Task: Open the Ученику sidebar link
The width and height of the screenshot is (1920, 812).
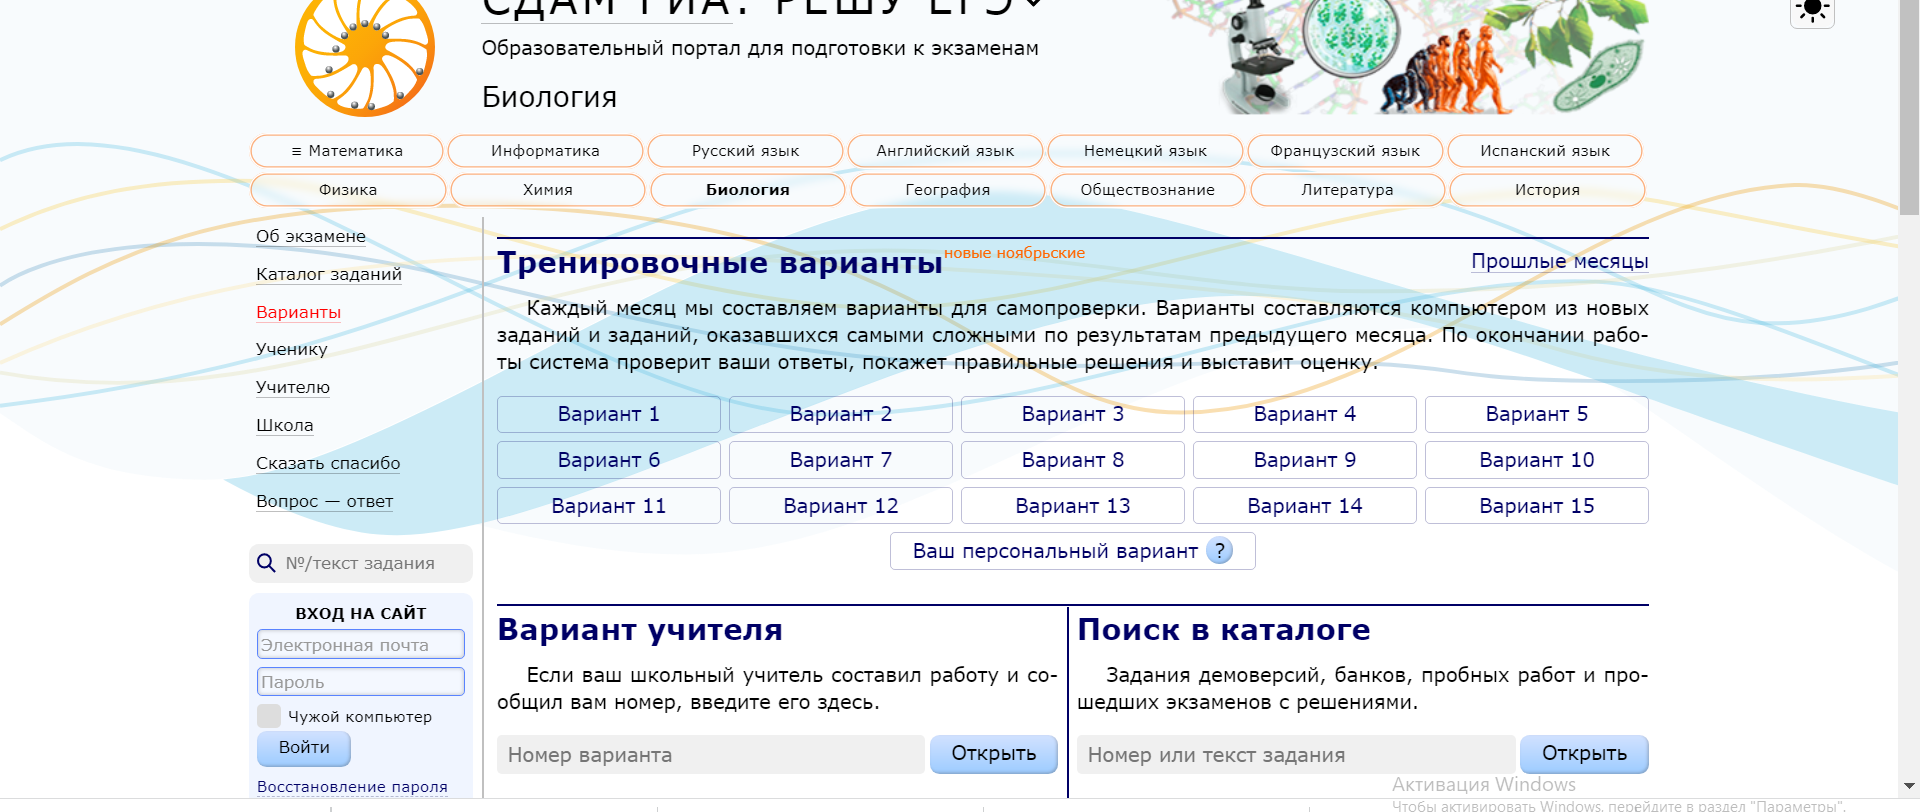Action: click(292, 349)
